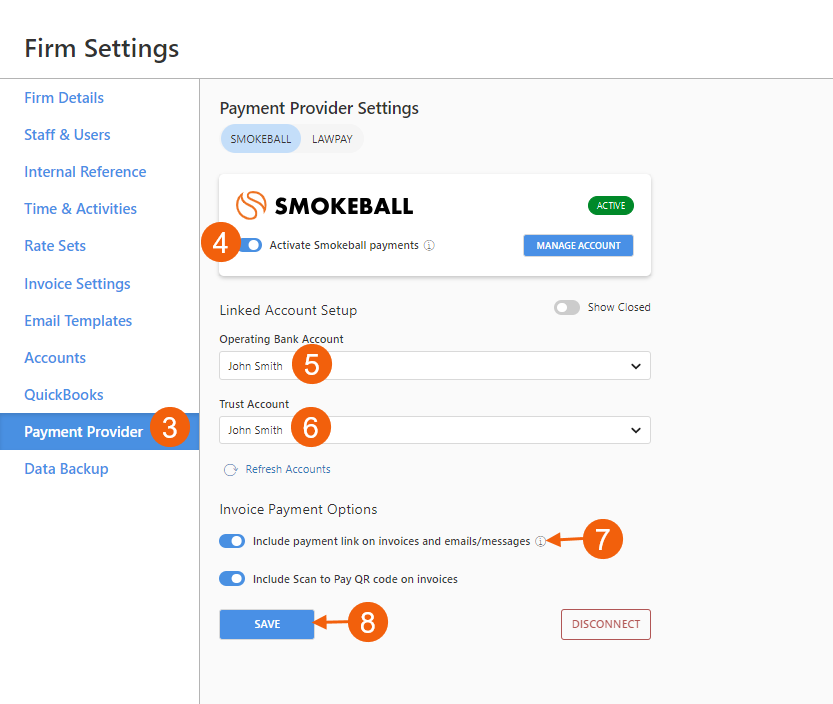Click the DISCONNECT button
Image resolution: width=833 pixels, height=704 pixels.
(x=606, y=624)
